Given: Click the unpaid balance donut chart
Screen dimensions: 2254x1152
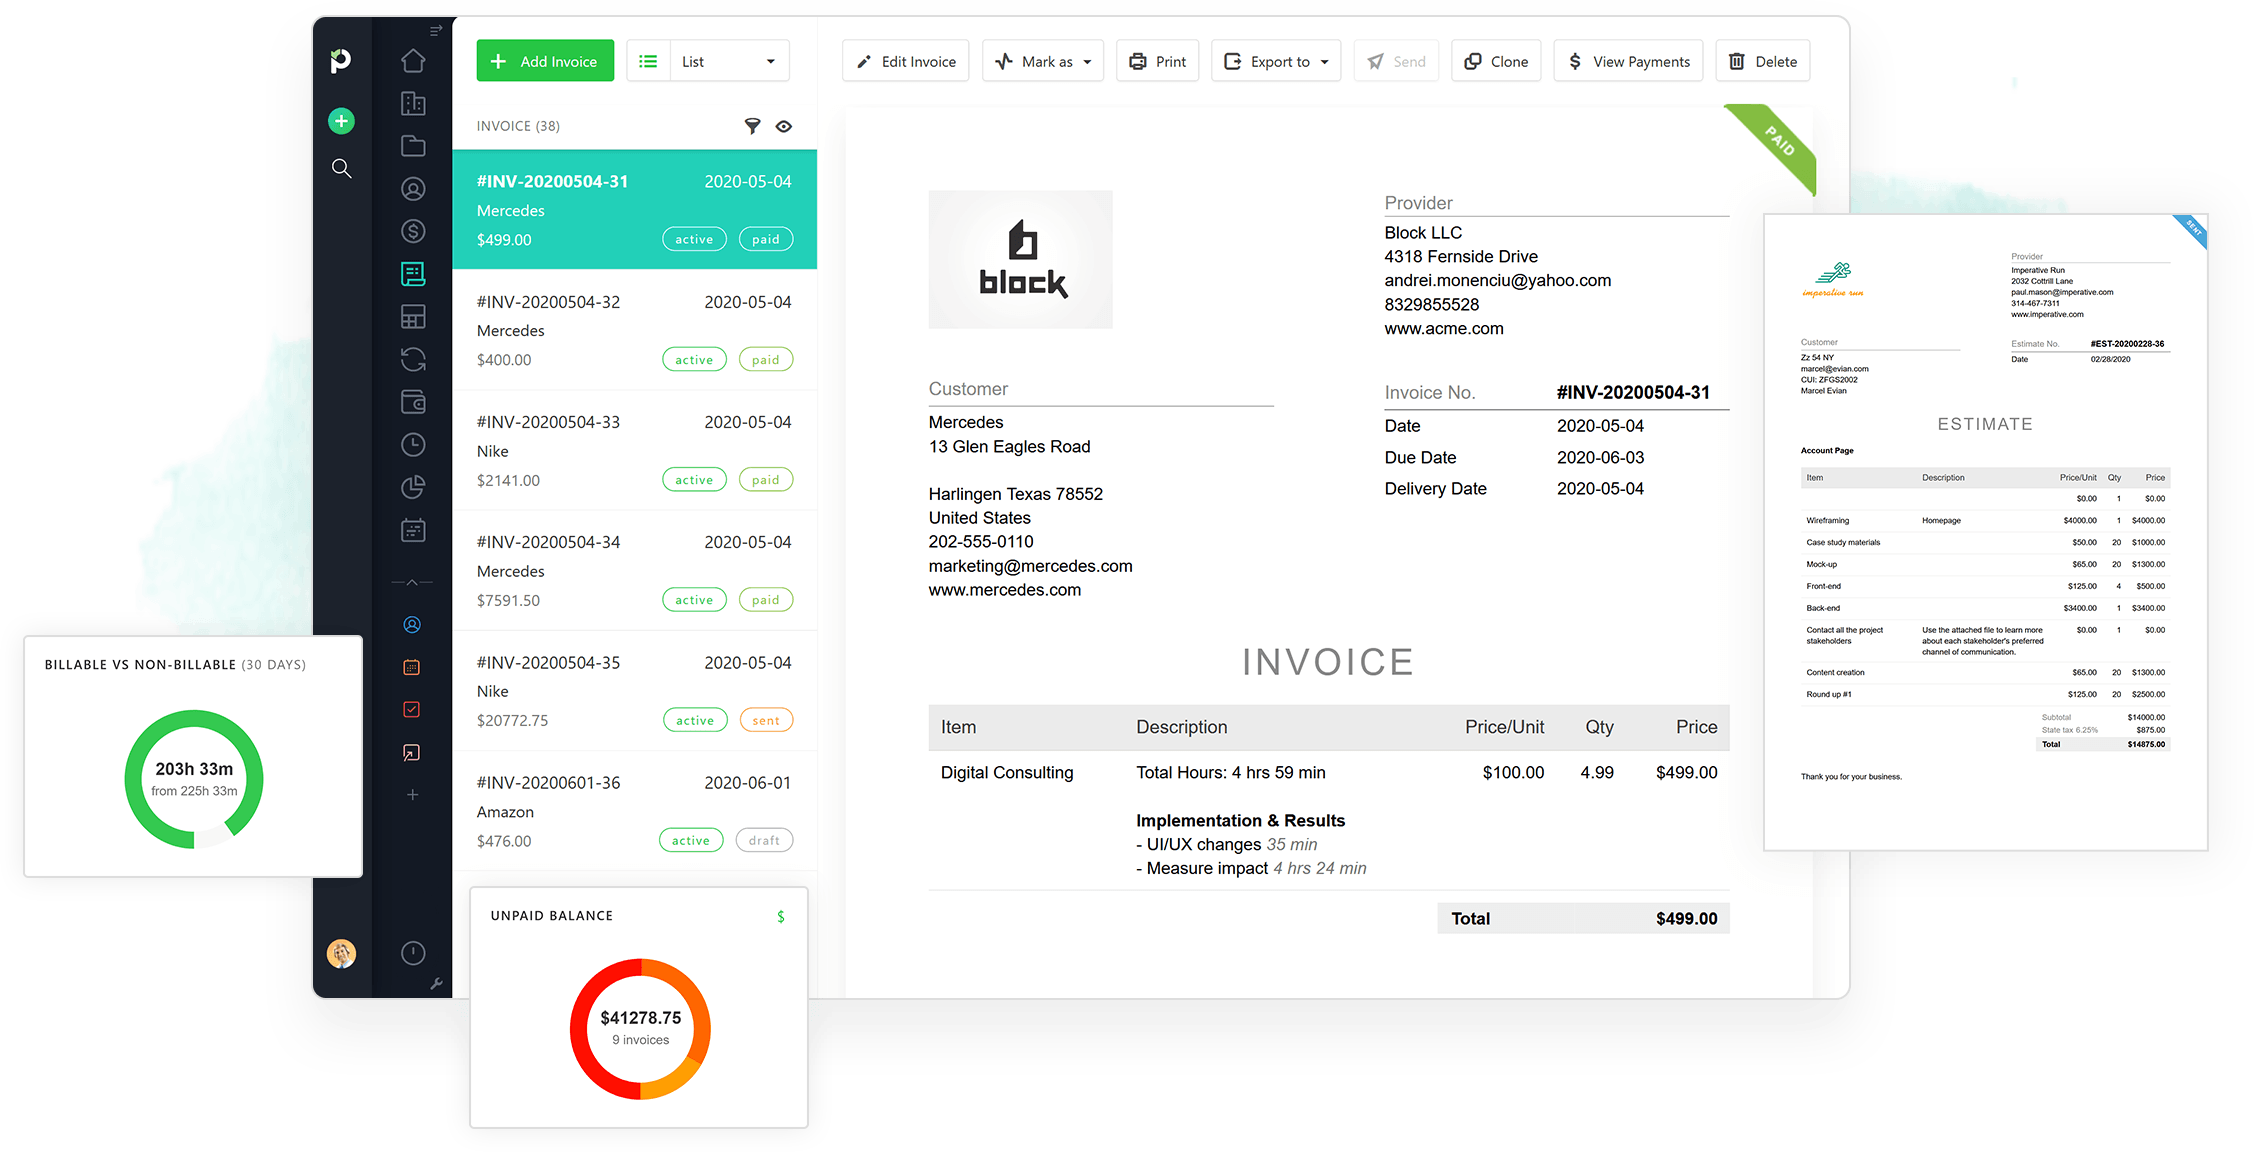Looking at the screenshot, I should 640,1028.
